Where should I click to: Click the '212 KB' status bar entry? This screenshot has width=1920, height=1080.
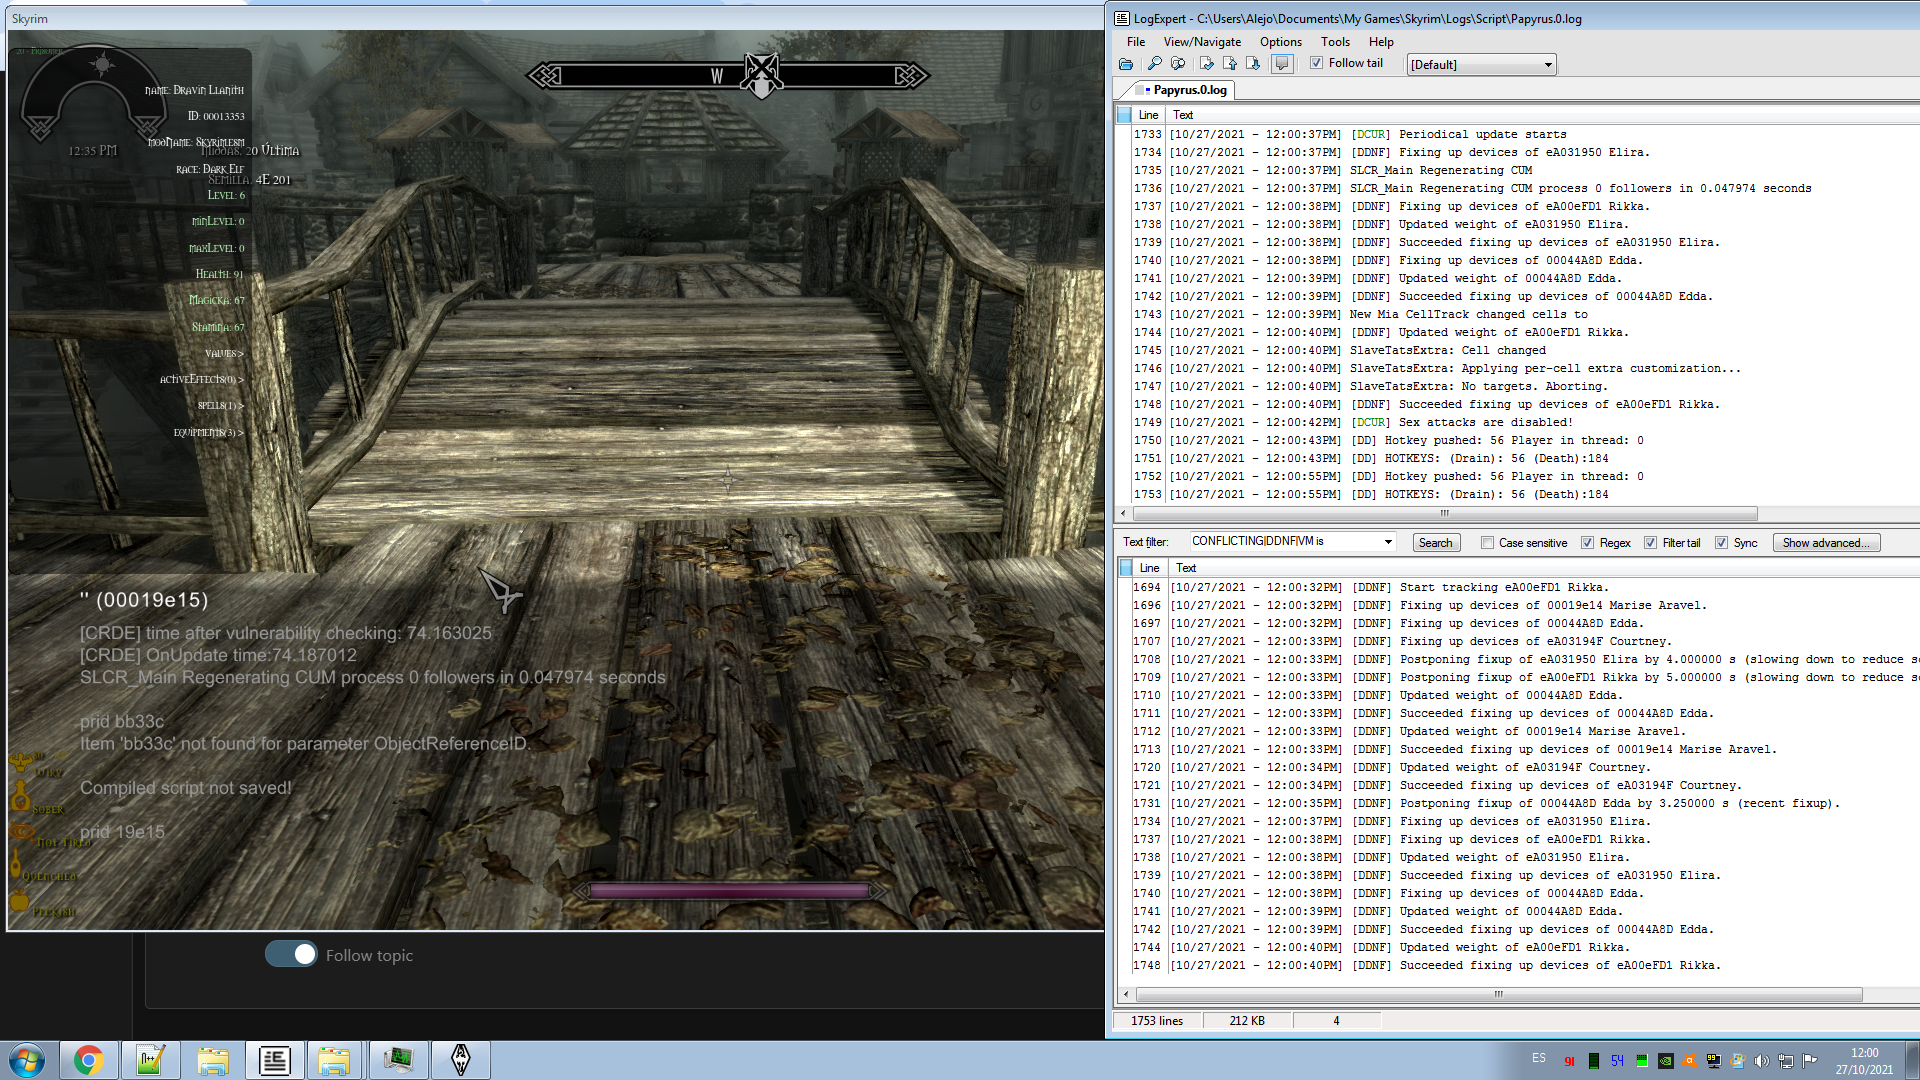coord(1247,1021)
